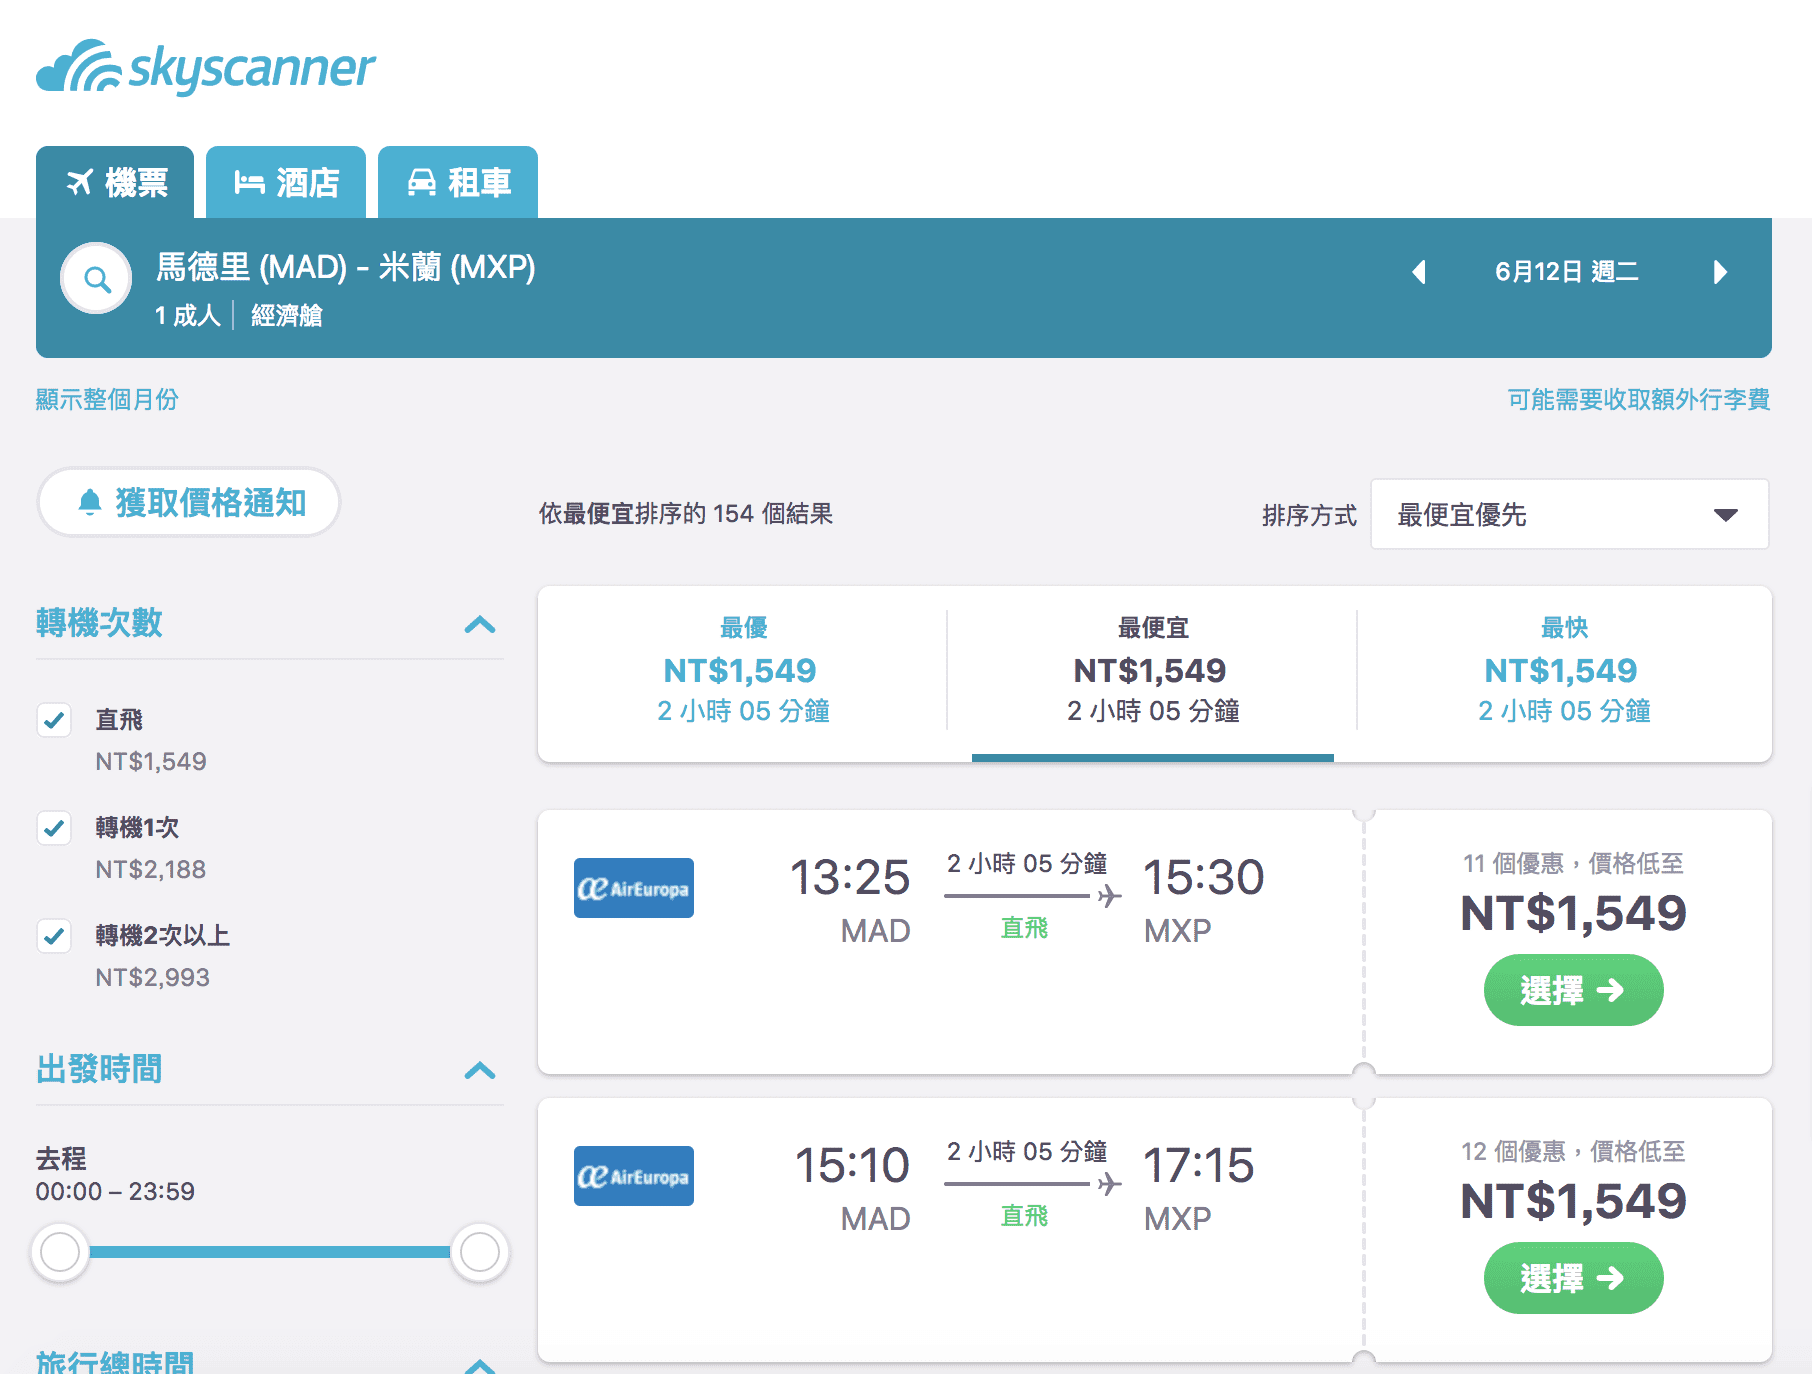Screen dimensions: 1812x1374
Task: Click the 去程 slider track
Action: [x=270, y=1252]
